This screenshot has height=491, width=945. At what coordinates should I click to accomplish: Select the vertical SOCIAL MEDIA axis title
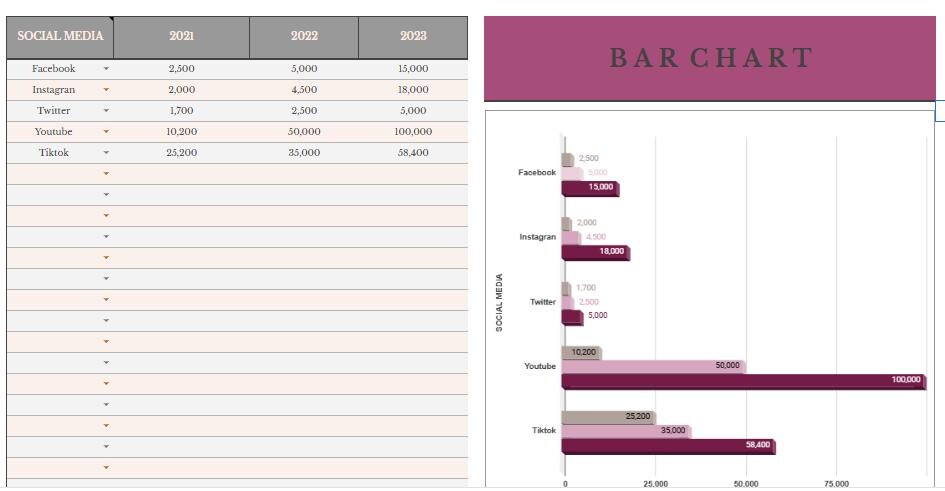tap(499, 302)
